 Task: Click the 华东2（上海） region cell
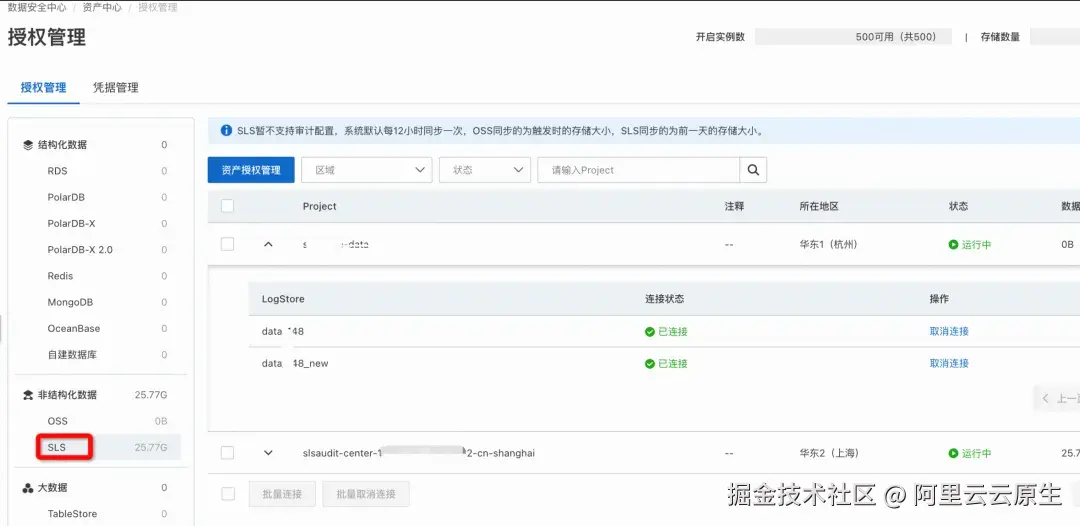(x=829, y=453)
